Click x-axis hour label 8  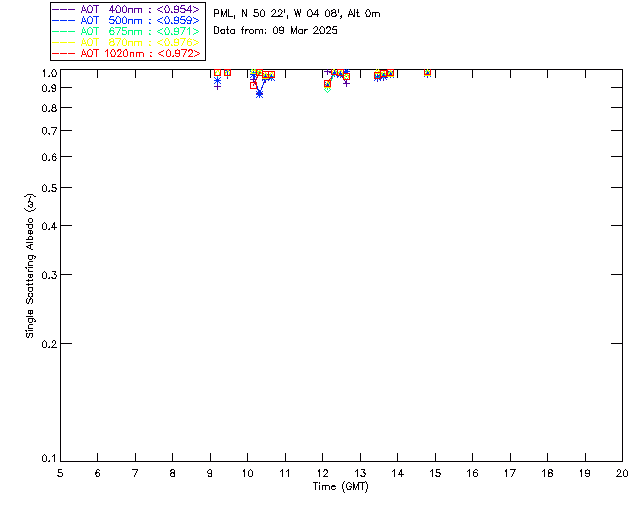tap(173, 473)
